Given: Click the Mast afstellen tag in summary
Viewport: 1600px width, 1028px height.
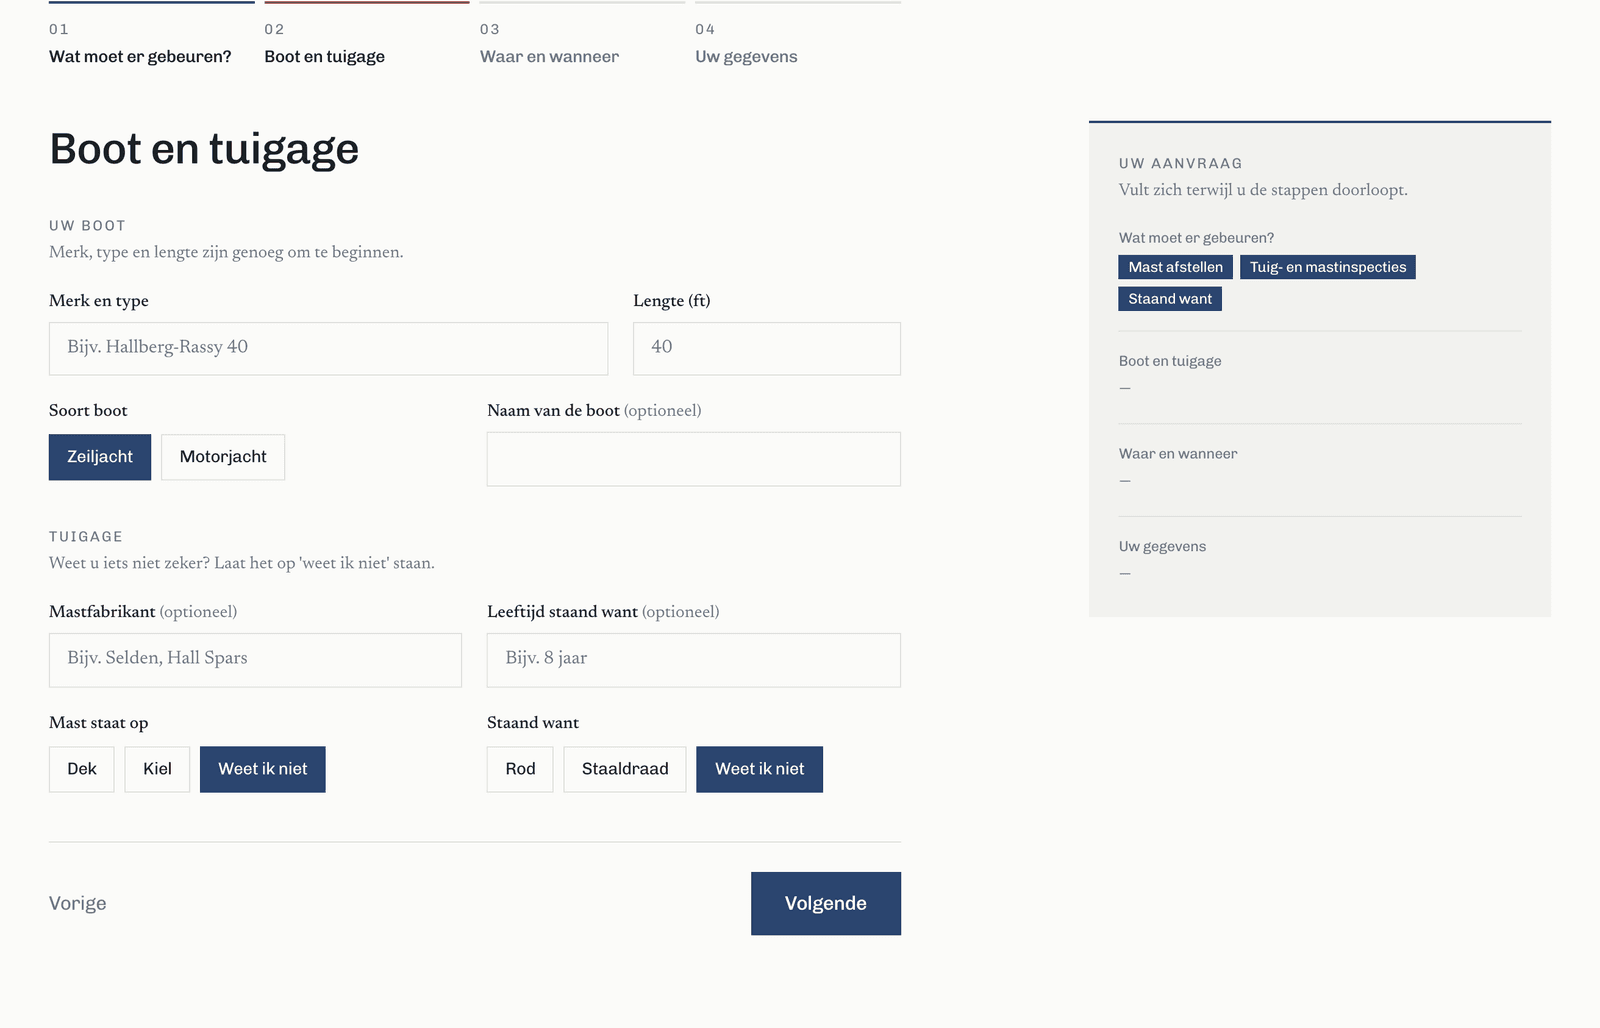Looking at the screenshot, I should [x=1176, y=267].
